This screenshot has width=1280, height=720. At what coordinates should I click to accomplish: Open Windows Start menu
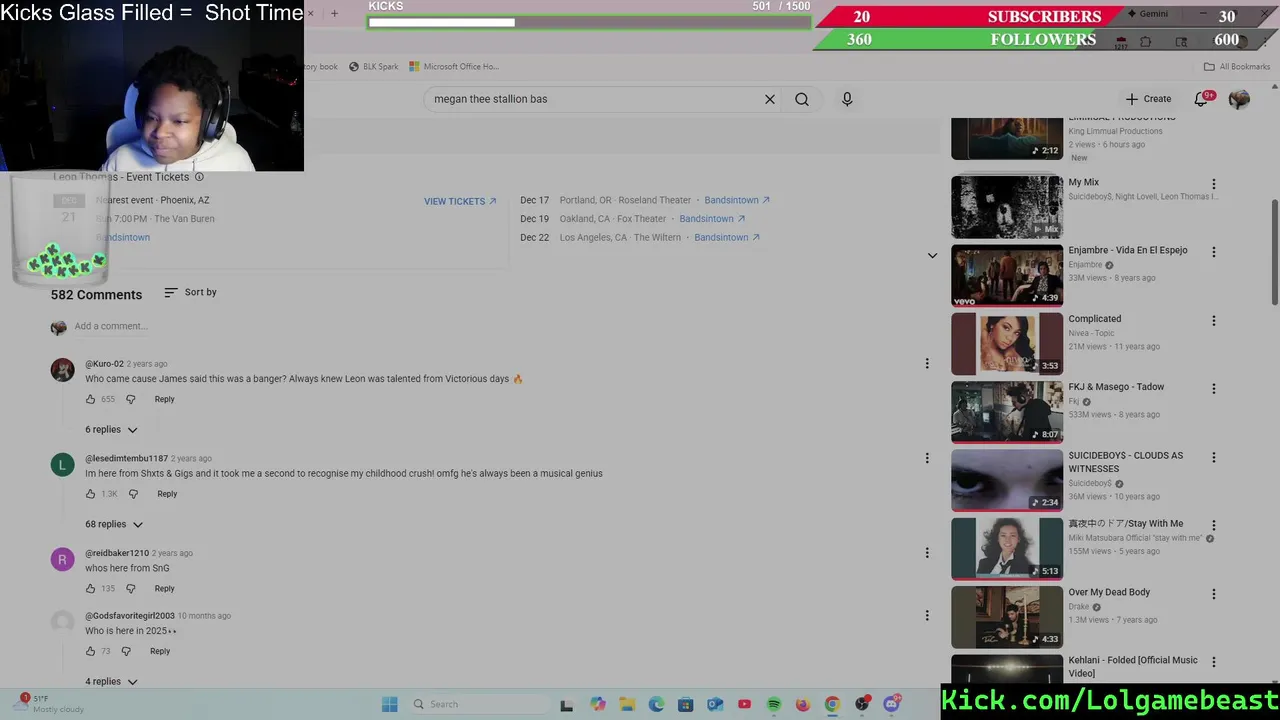[390, 704]
